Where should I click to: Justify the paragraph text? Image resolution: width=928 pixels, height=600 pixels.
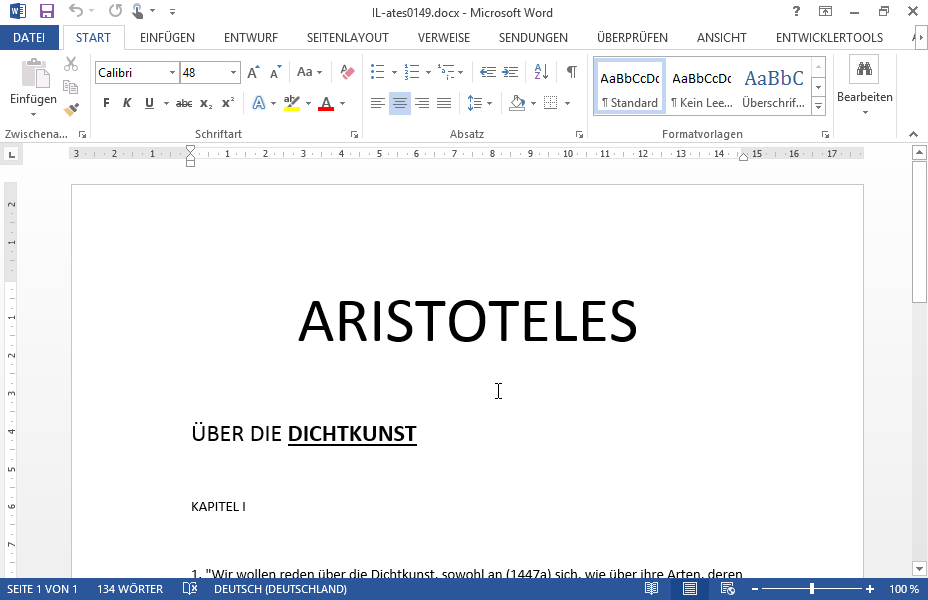click(x=444, y=104)
